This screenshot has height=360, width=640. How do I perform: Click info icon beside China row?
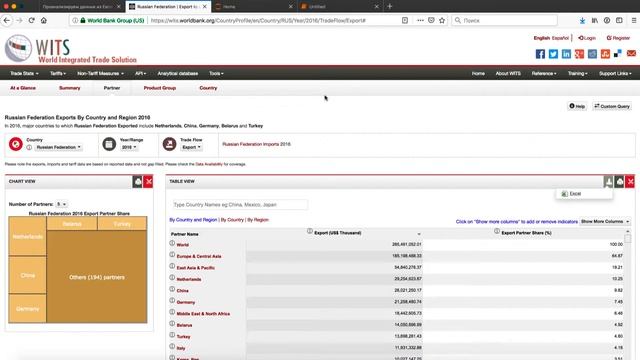(172, 289)
